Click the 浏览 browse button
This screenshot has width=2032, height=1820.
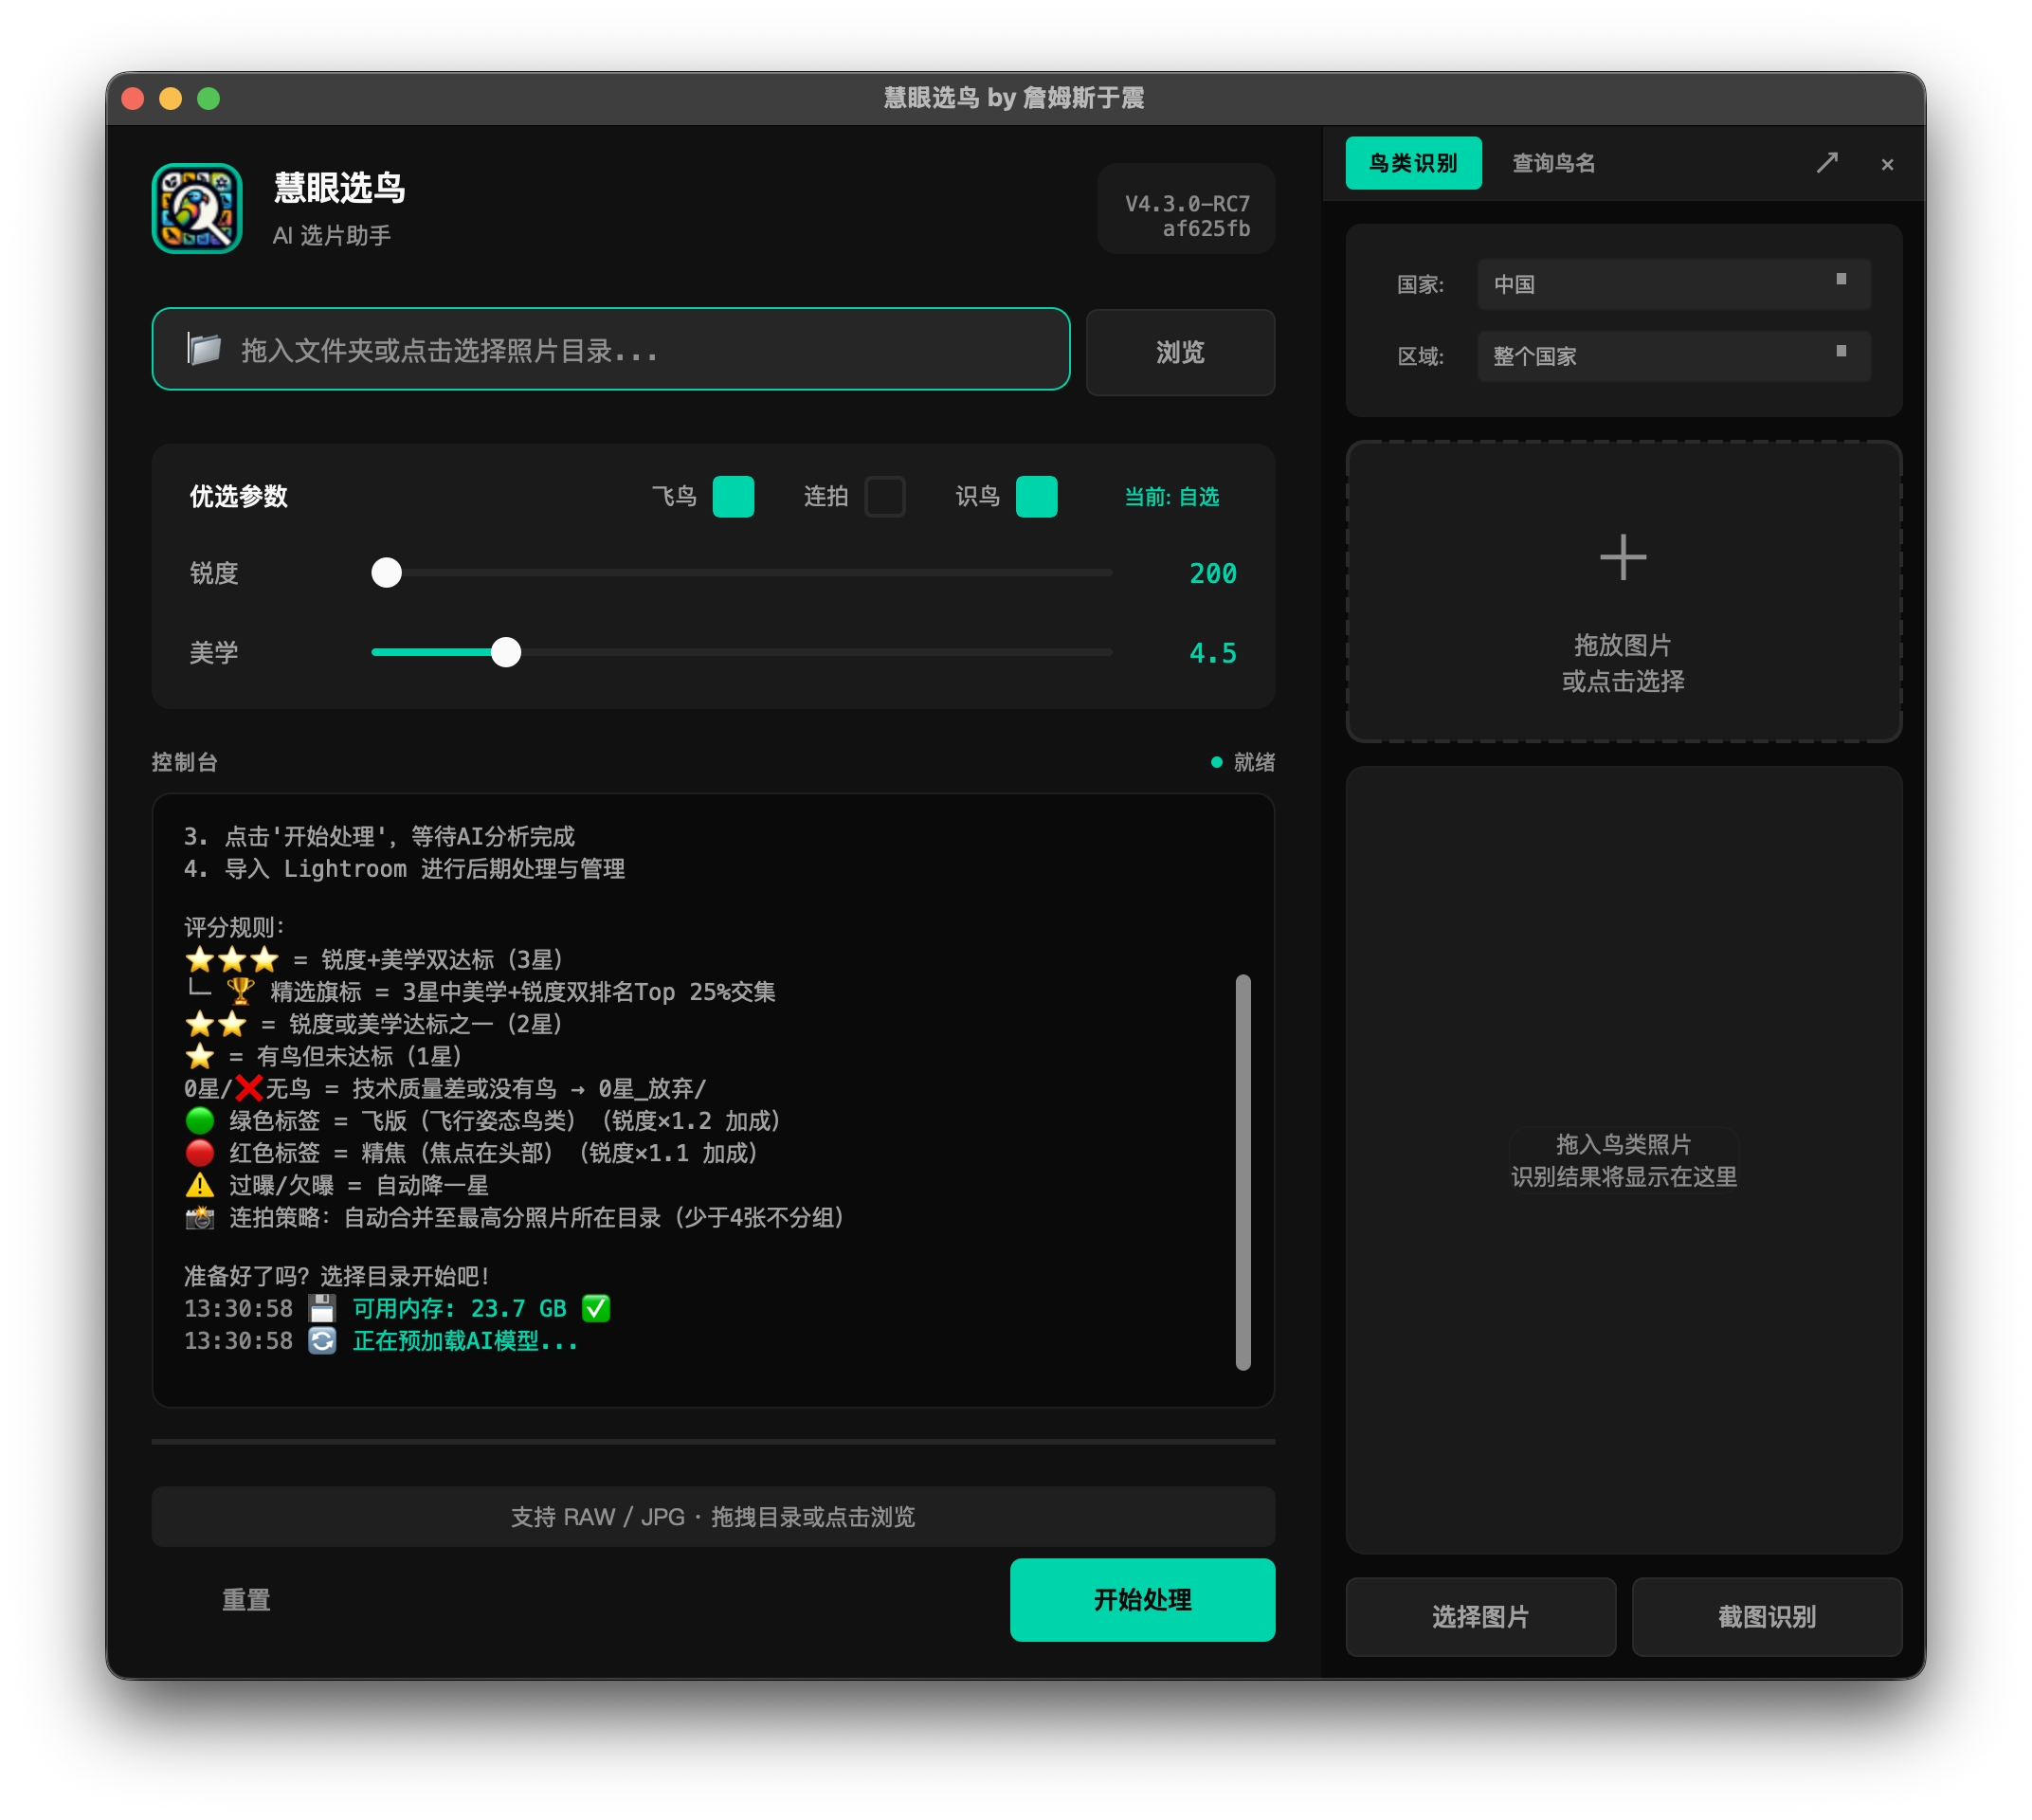coord(1180,352)
